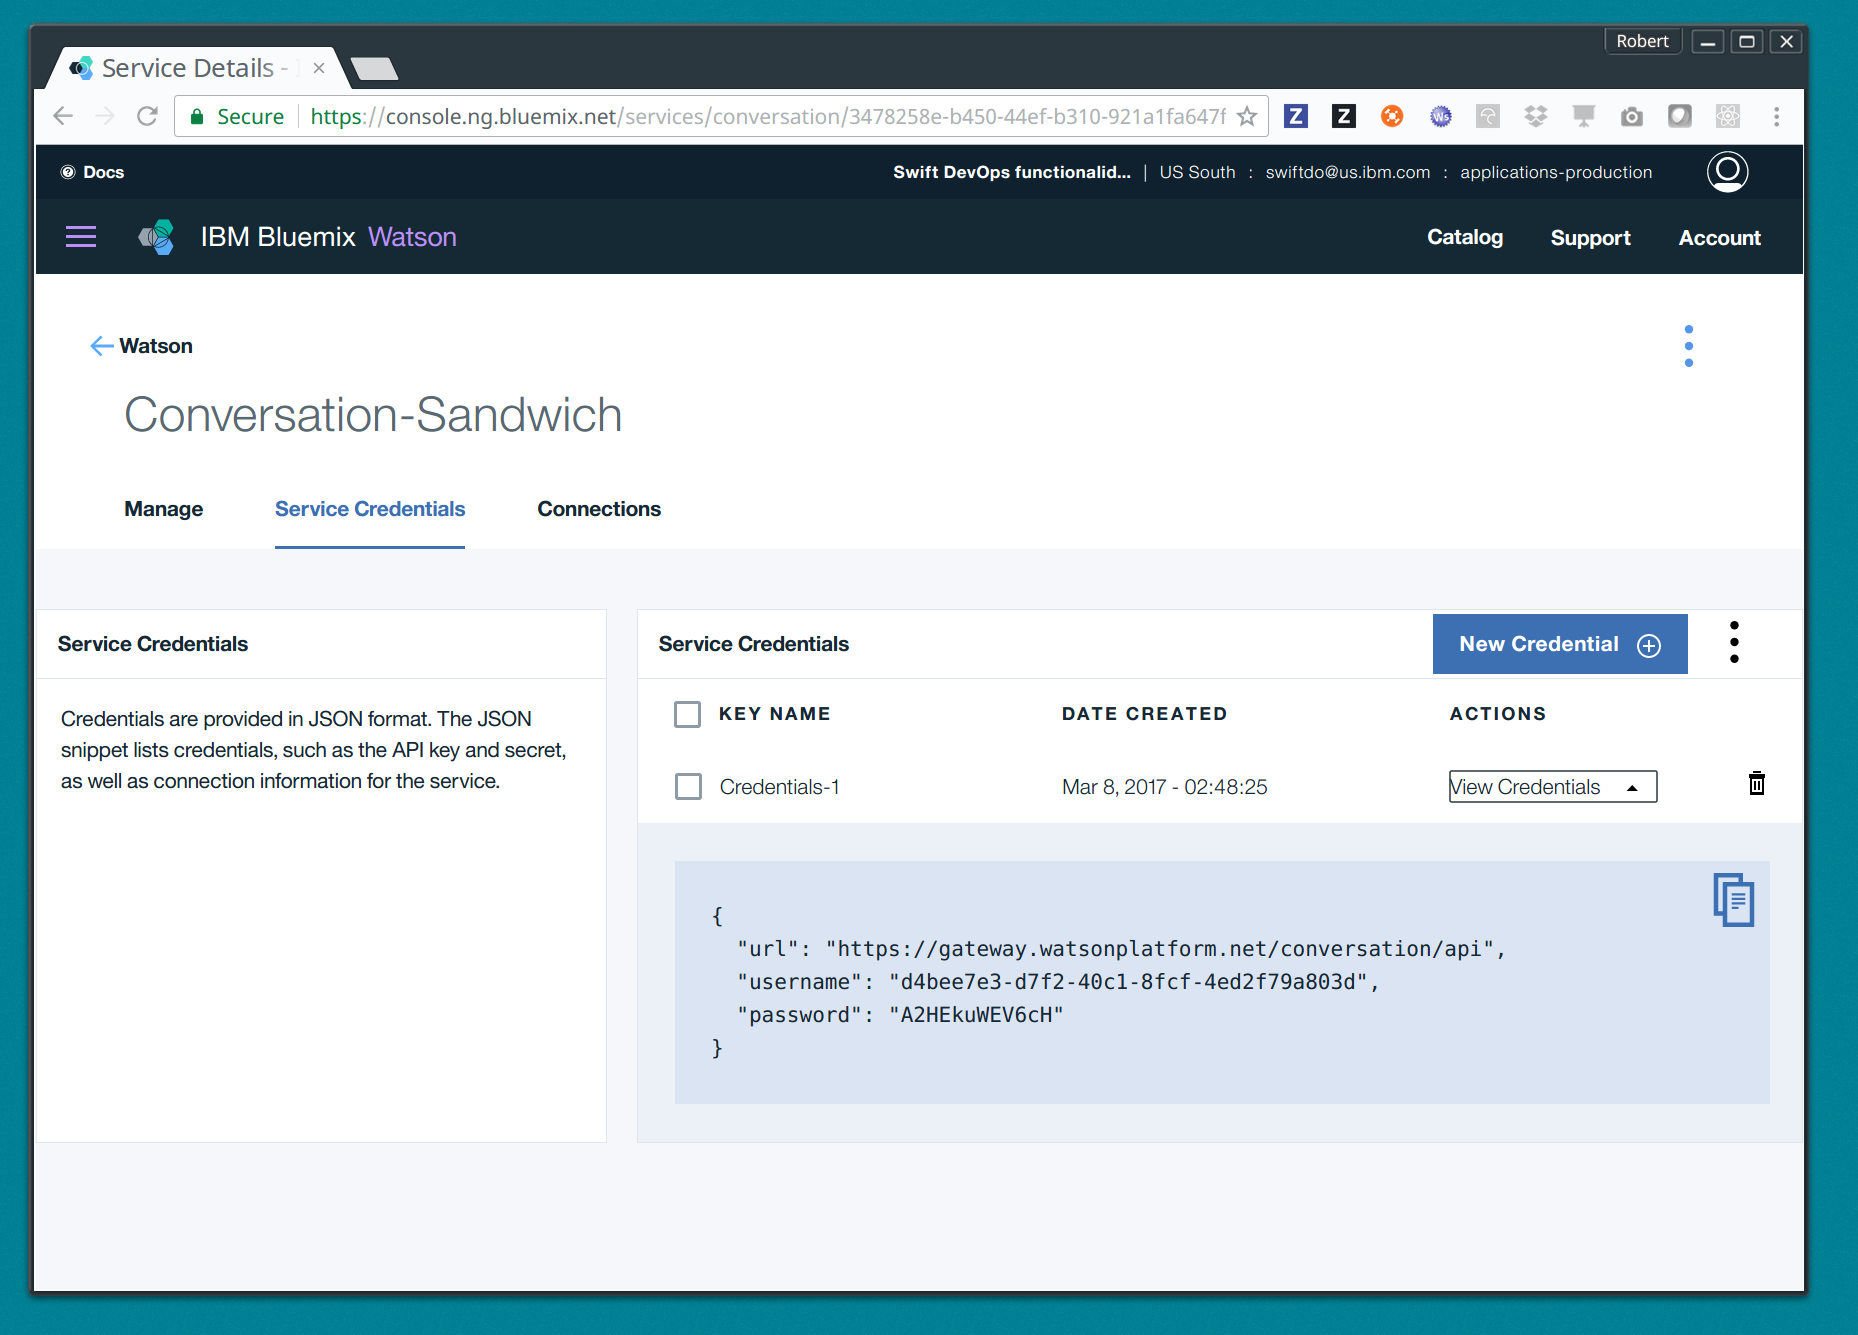Click the gray square extension icon left of Dropbox
Image resolution: width=1858 pixels, height=1335 pixels.
tap(1488, 116)
